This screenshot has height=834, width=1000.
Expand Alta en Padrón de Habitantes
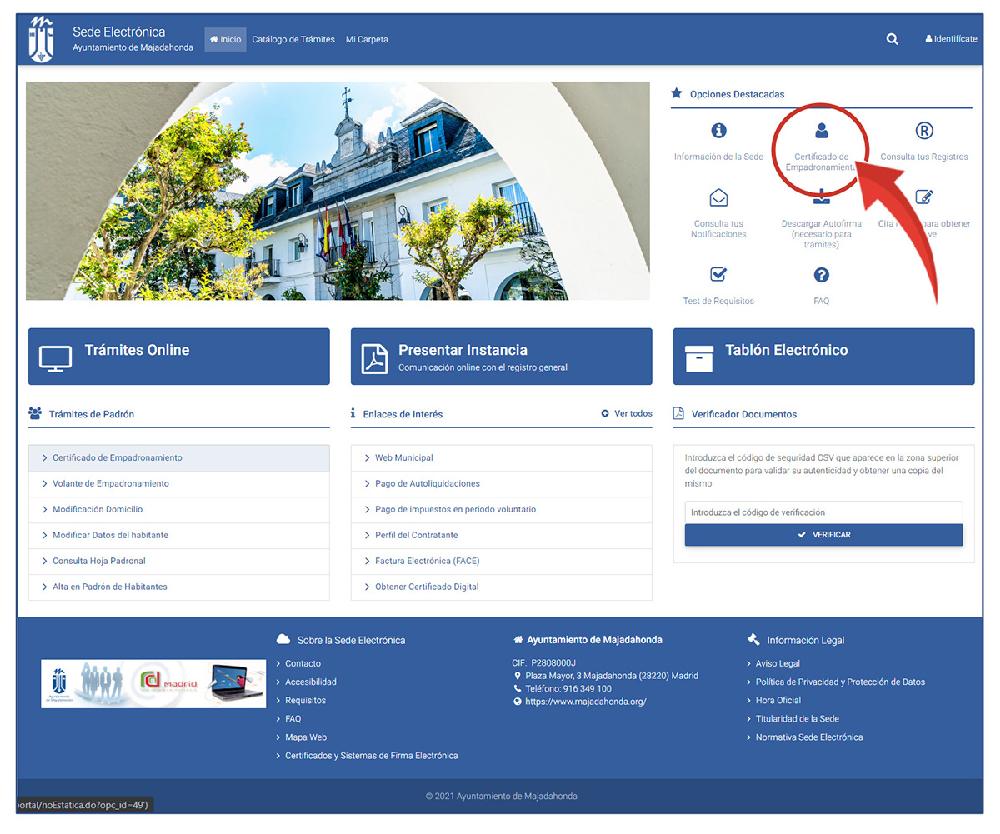[109, 587]
